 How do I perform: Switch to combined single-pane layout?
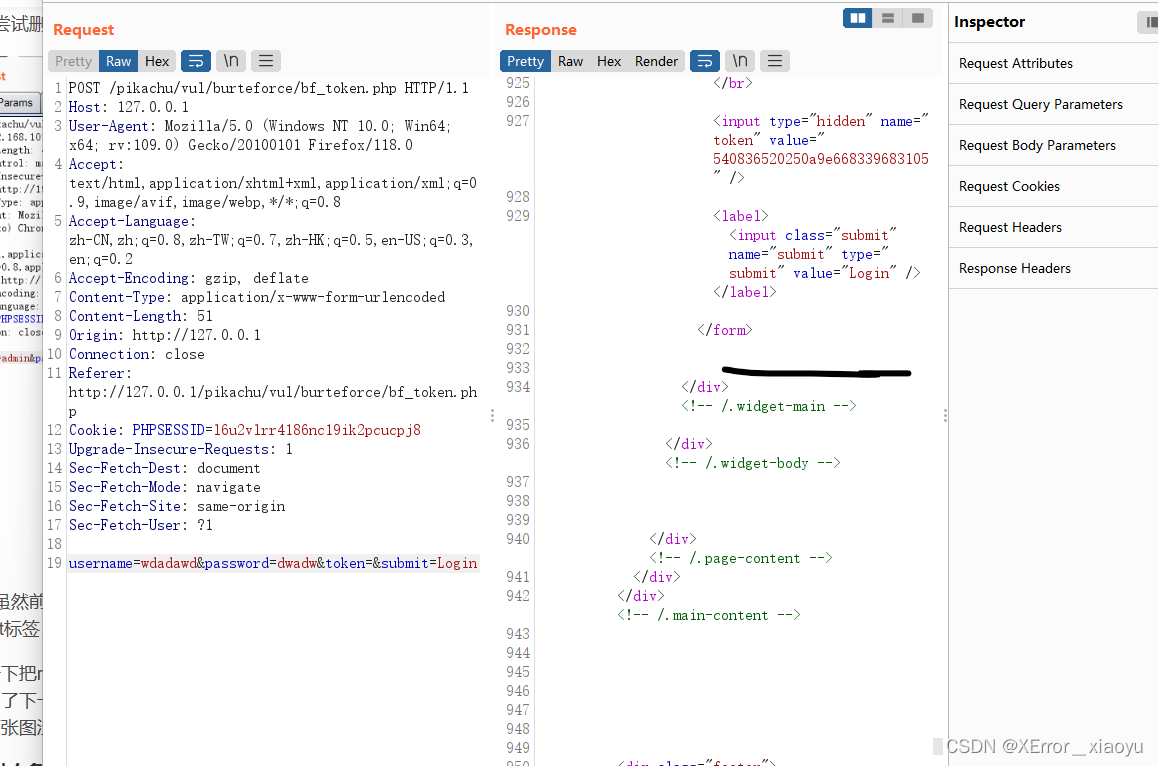[x=917, y=18]
